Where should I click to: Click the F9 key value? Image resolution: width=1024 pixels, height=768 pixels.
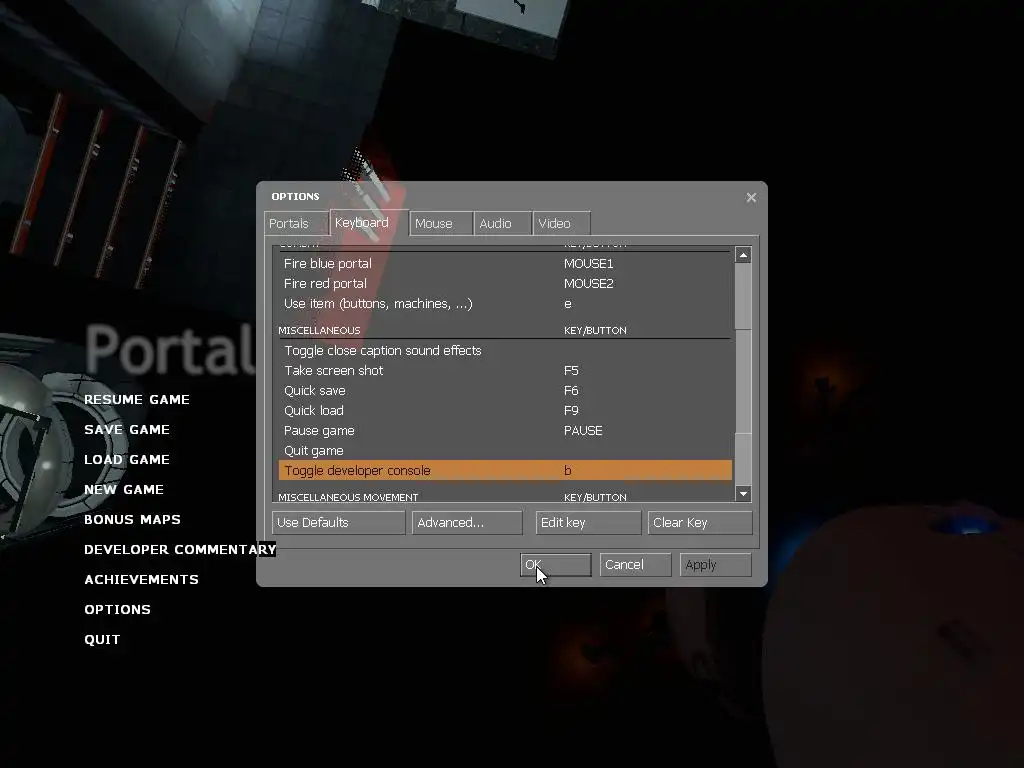click(571, 411)
